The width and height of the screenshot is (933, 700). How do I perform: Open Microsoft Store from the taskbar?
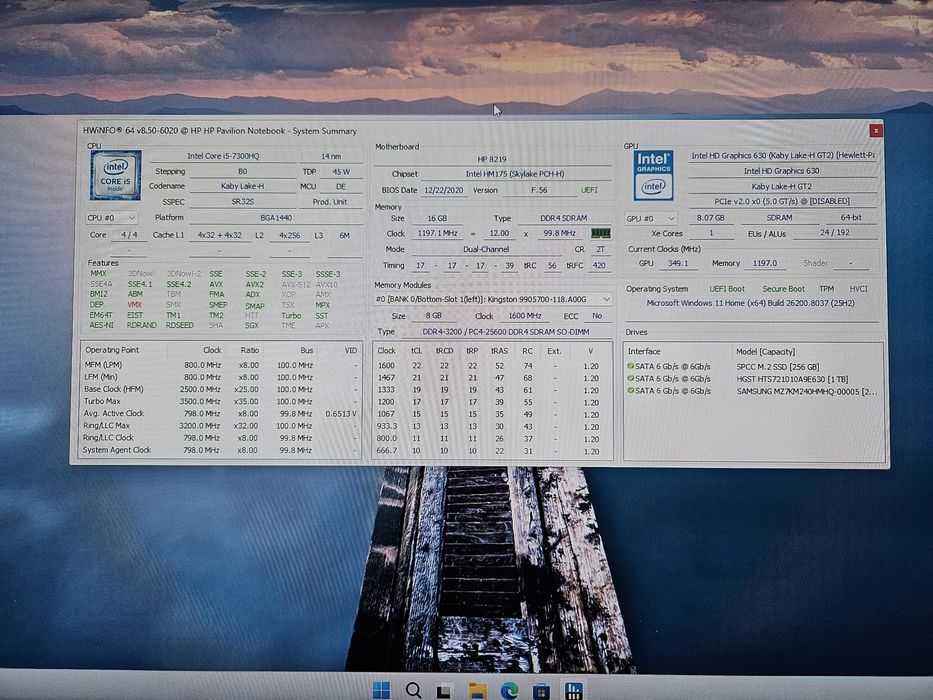pyautogui.click(x=541, y=691)
